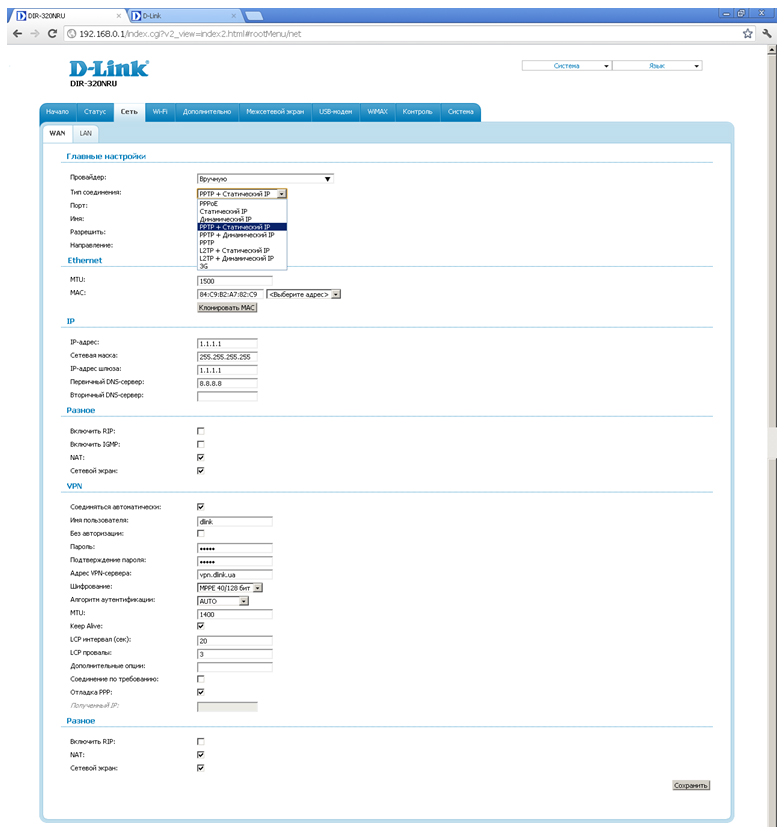Click the Save button
Image resolution: width=784 pixels, height=834 pixels.
point(690,786)
